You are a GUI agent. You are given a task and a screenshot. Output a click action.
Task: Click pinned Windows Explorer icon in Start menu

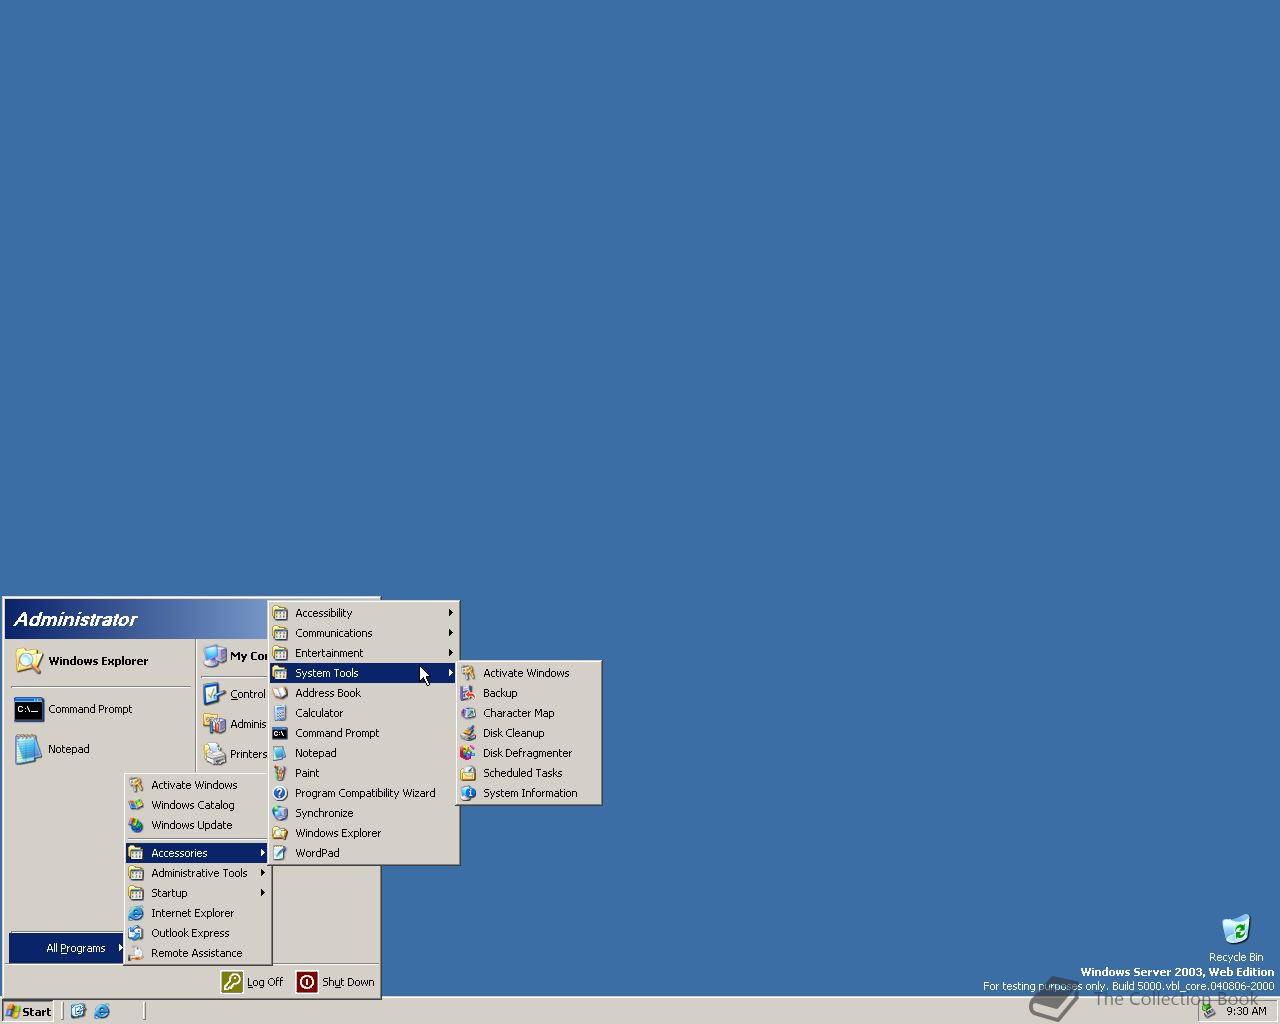29,661
